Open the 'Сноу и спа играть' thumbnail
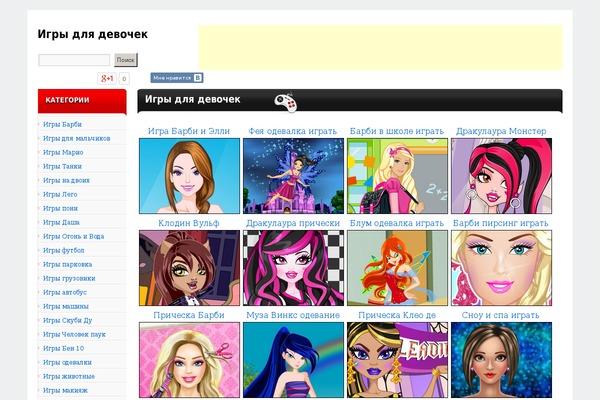This screenshot has width=600, height=400. 502,360
